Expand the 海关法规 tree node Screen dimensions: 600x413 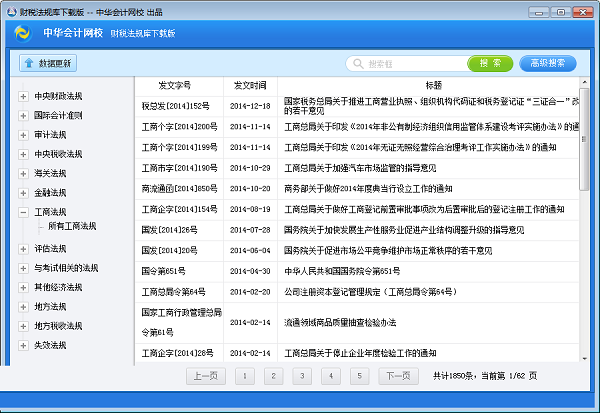coord(23,174)
